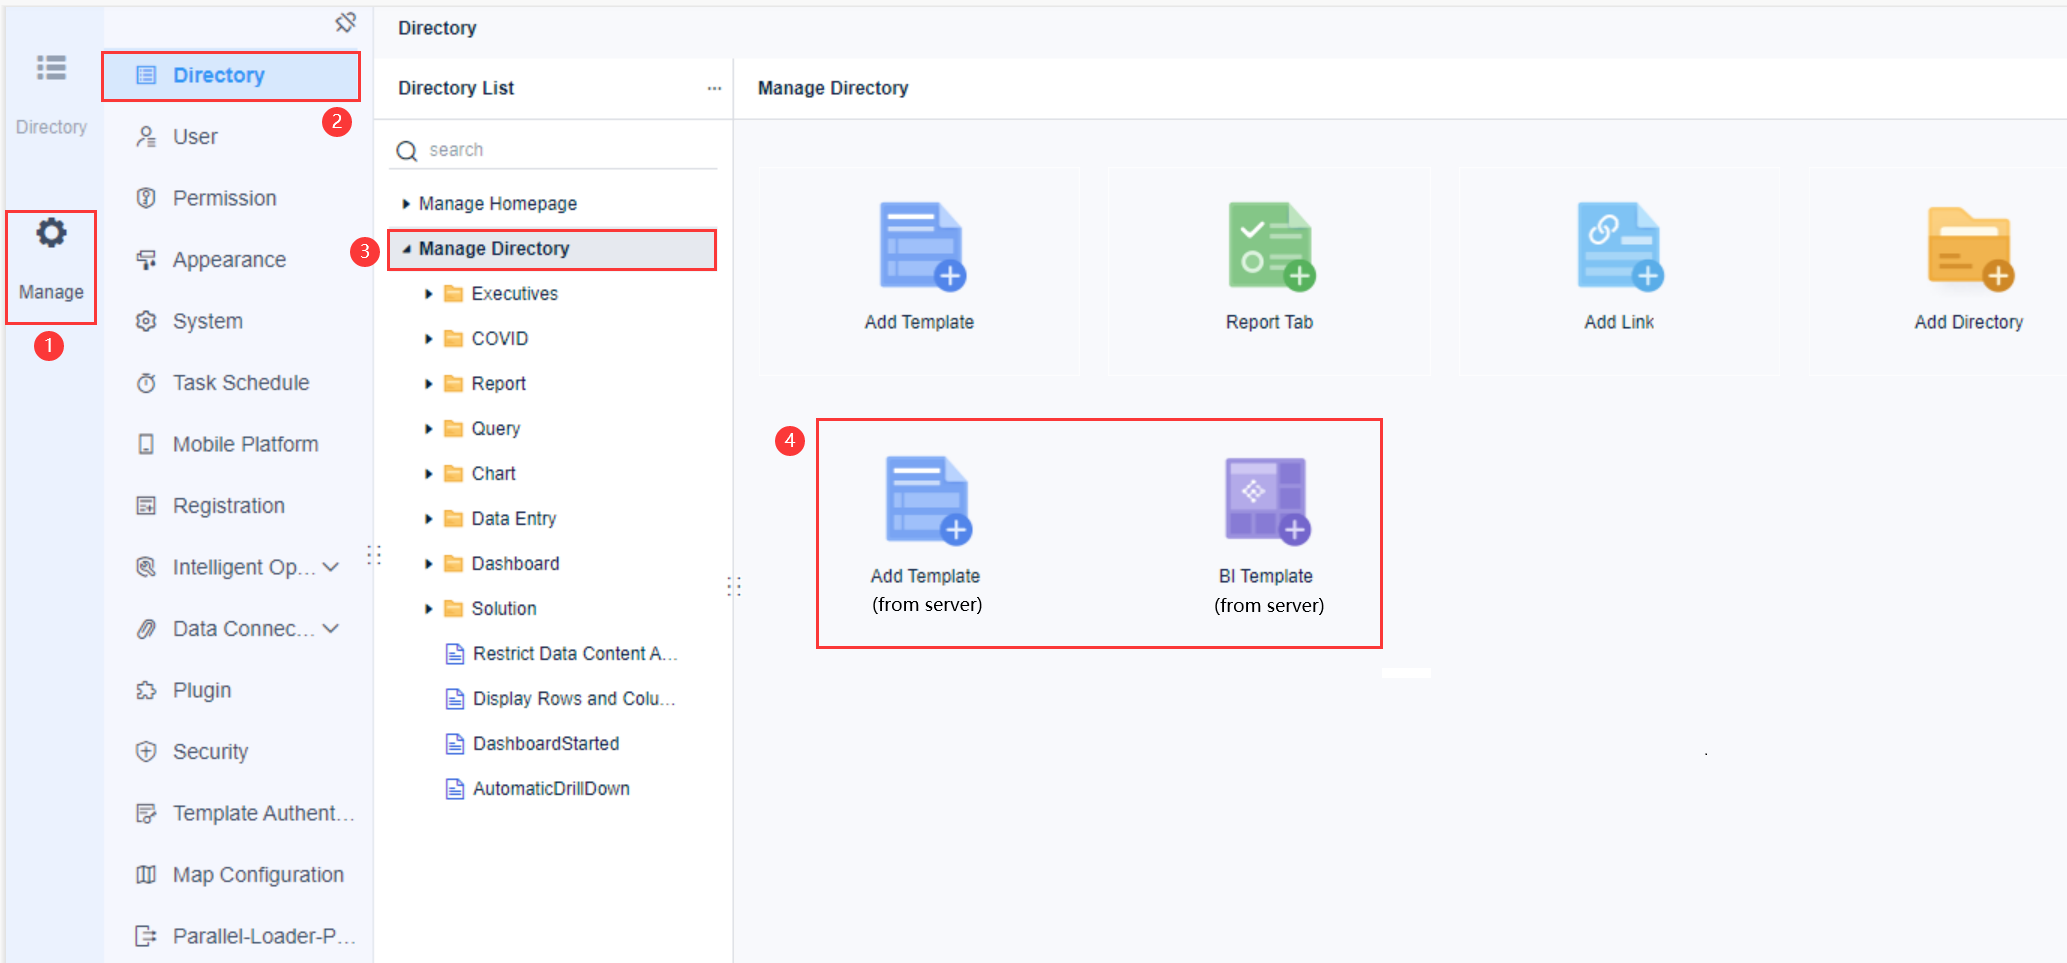Viewport: 2067px width, 963px height.
Task: Expand the Manage Homepage node arrow
Action: [x=406, y=204]
